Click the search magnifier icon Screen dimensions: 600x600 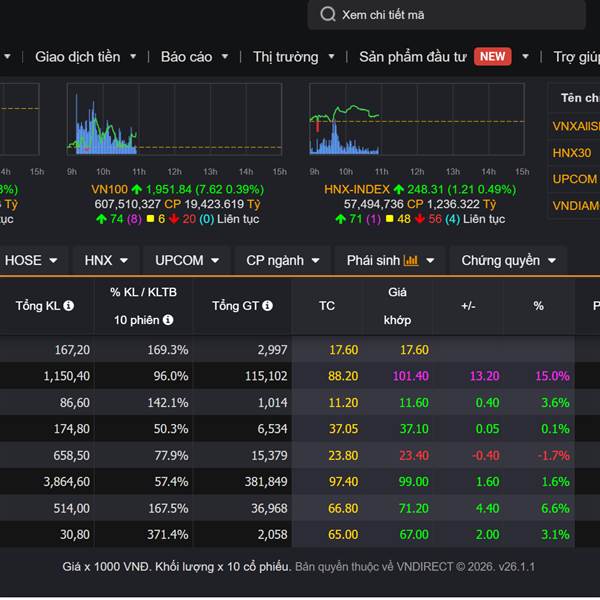pyautogui.click(x=328, y=14)
